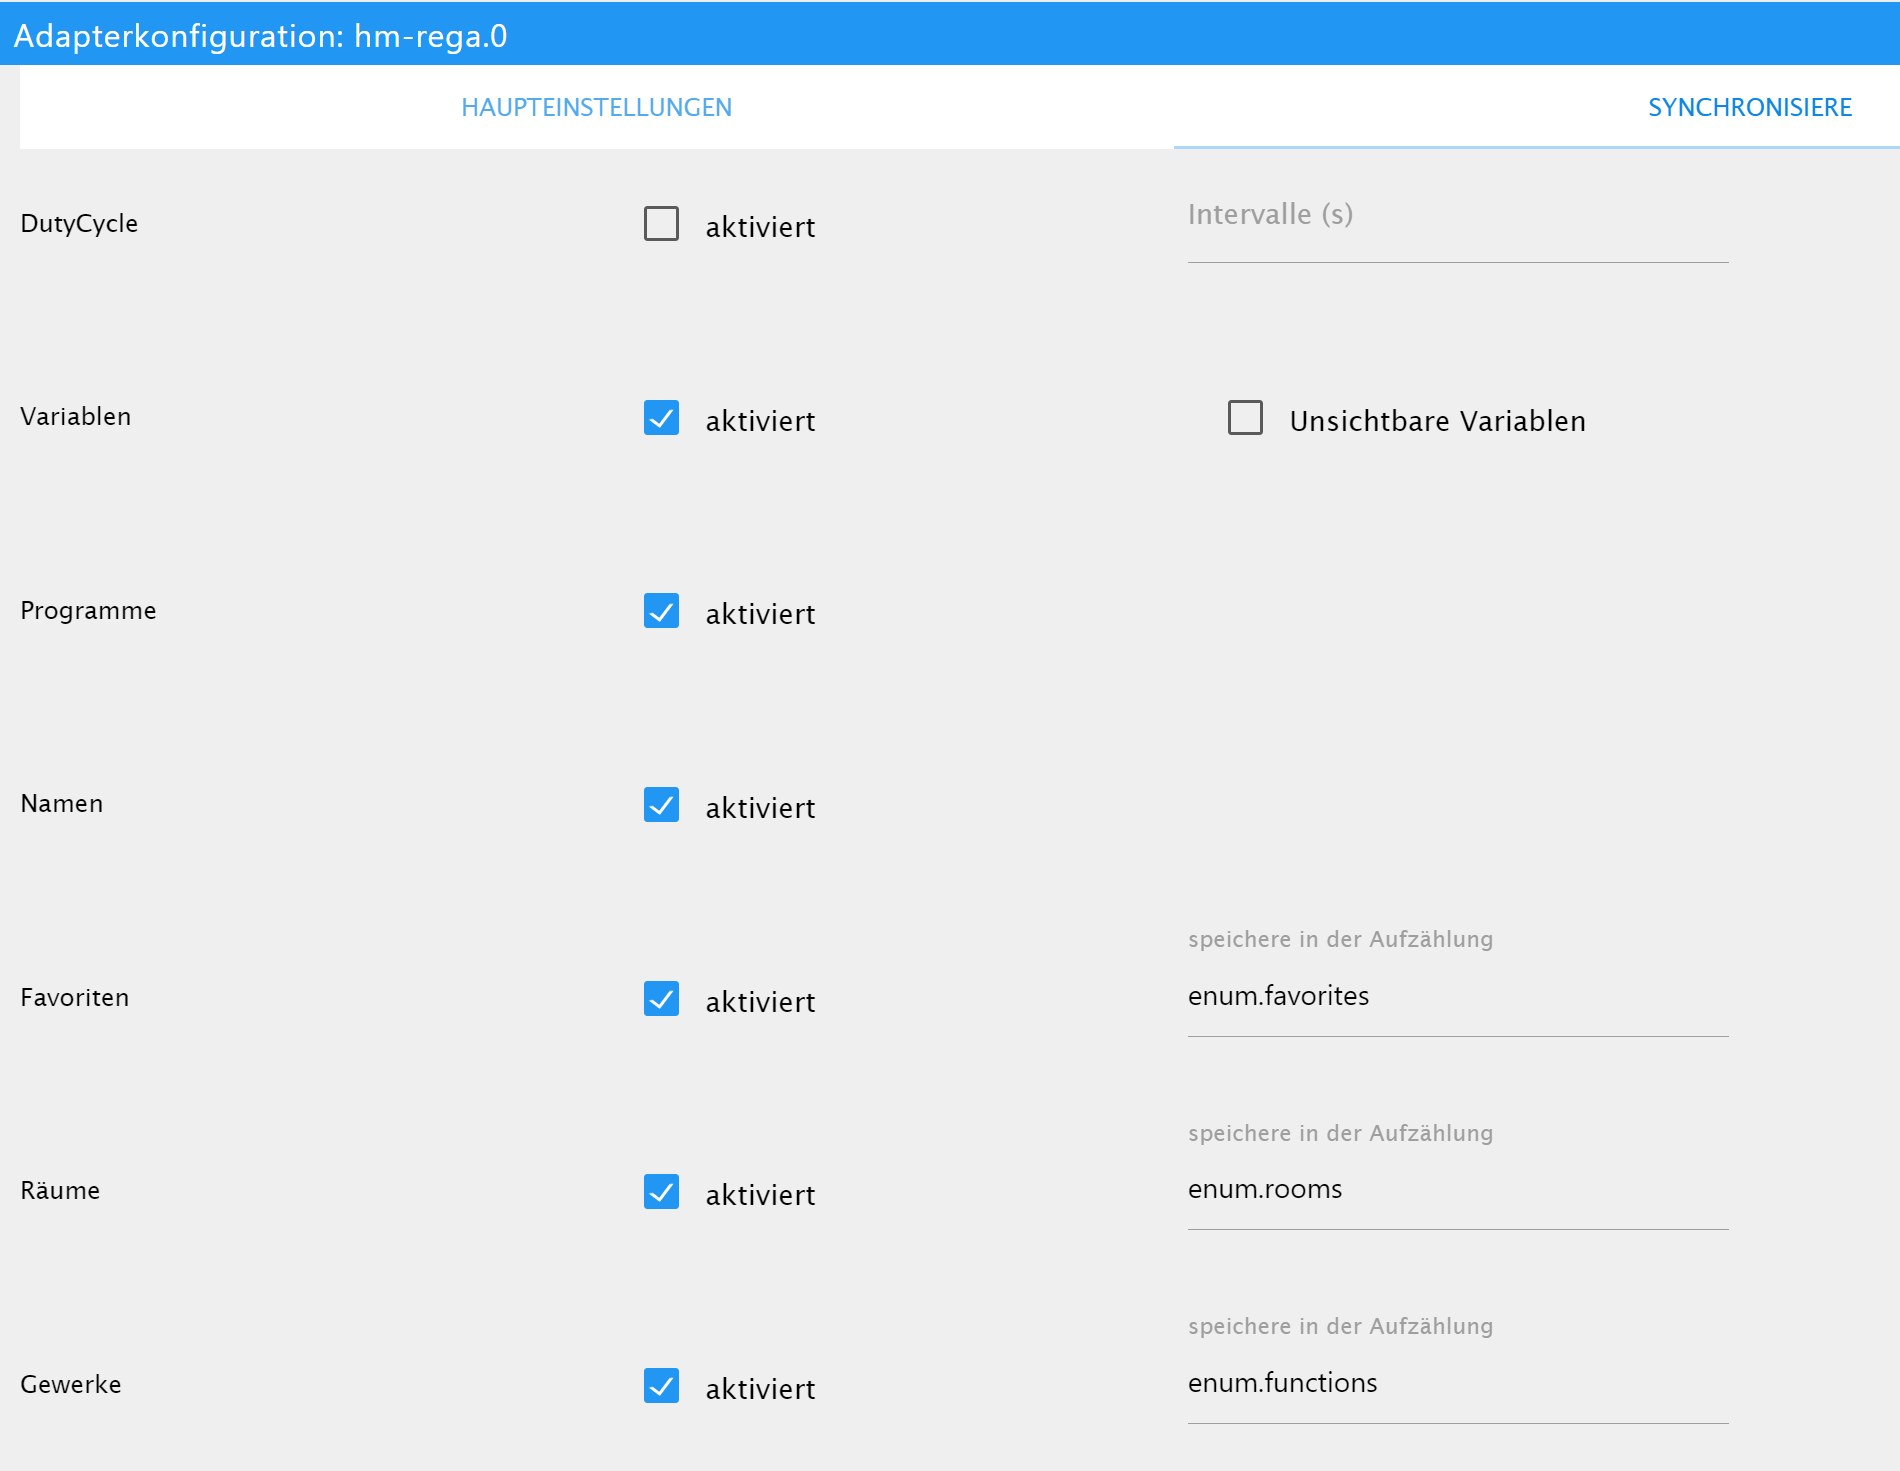Click the 'Unsichtbare Variablen' label text
1900x1471 pixels.
(1438, 421)
